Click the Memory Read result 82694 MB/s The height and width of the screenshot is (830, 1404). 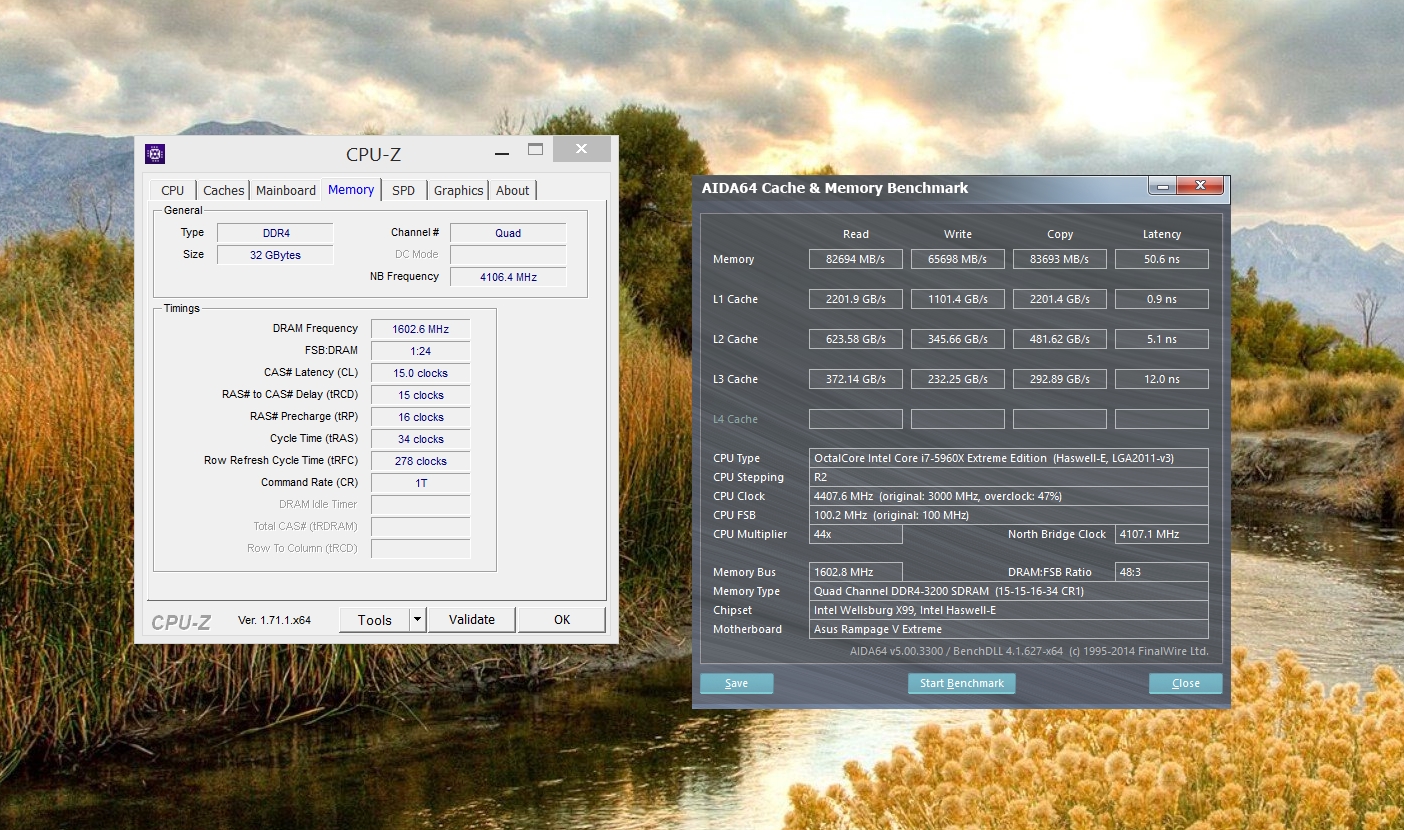(x=856, y=259)
